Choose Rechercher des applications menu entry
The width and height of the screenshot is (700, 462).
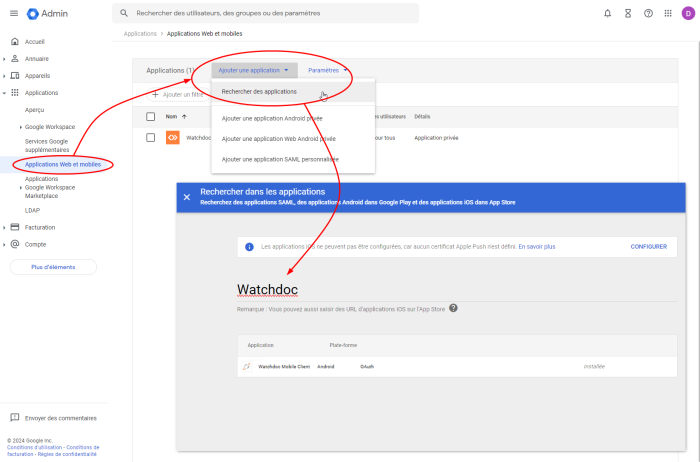coord(259,92)
